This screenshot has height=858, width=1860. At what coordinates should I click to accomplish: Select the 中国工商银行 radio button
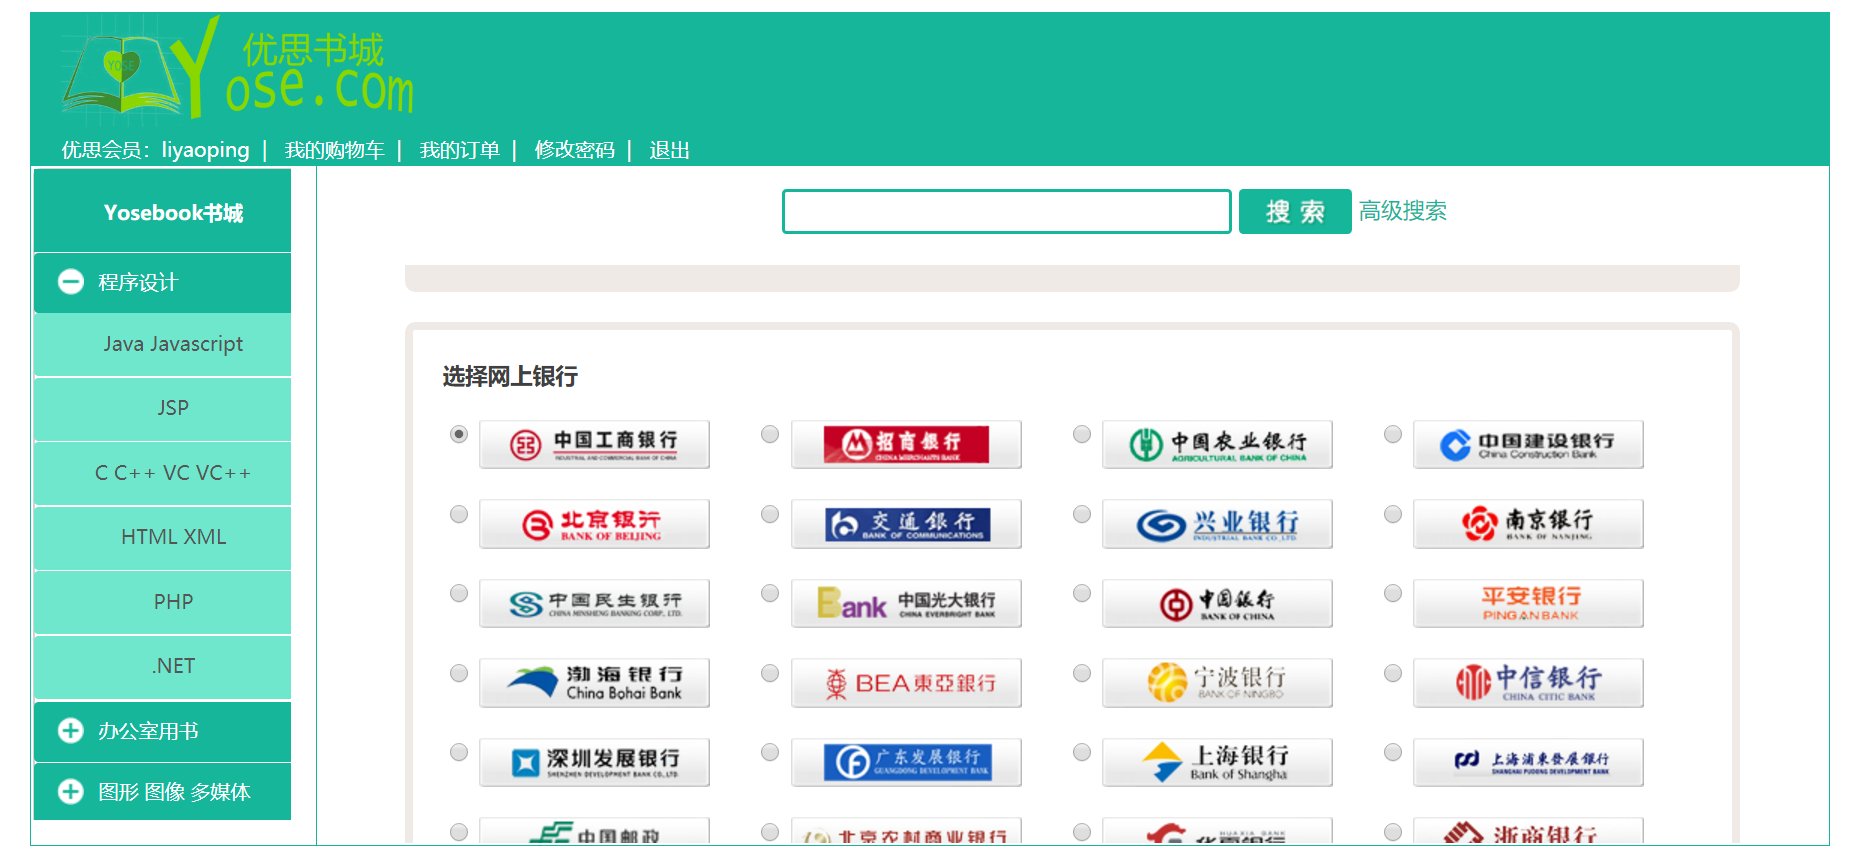coord(459,434)
